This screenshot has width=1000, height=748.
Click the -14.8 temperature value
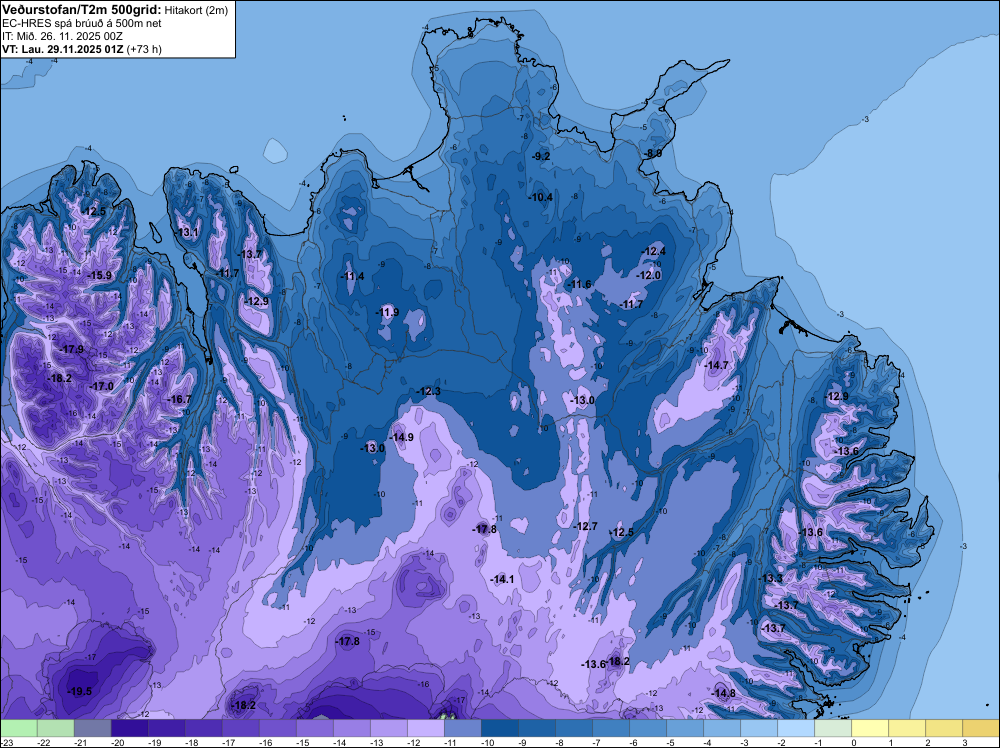724,693
